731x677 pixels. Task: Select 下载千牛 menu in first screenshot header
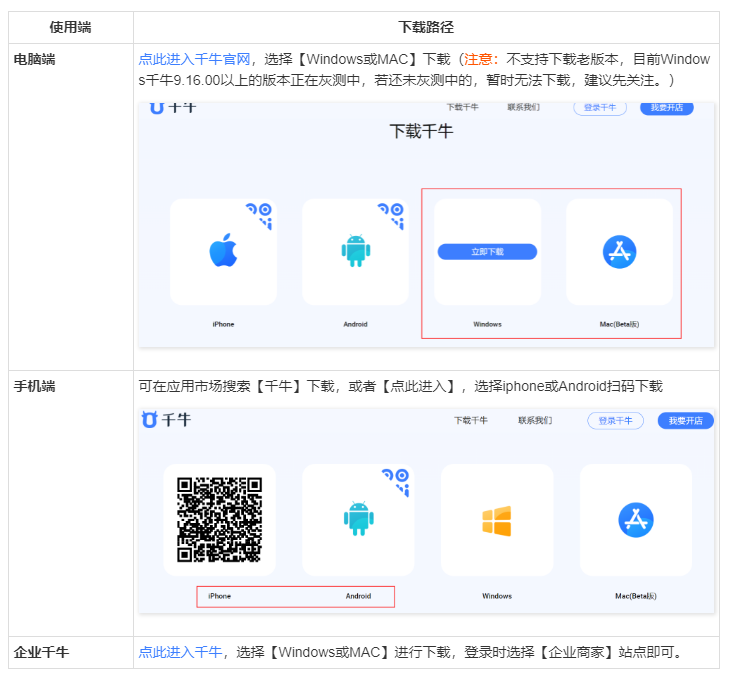pos(462,107)
